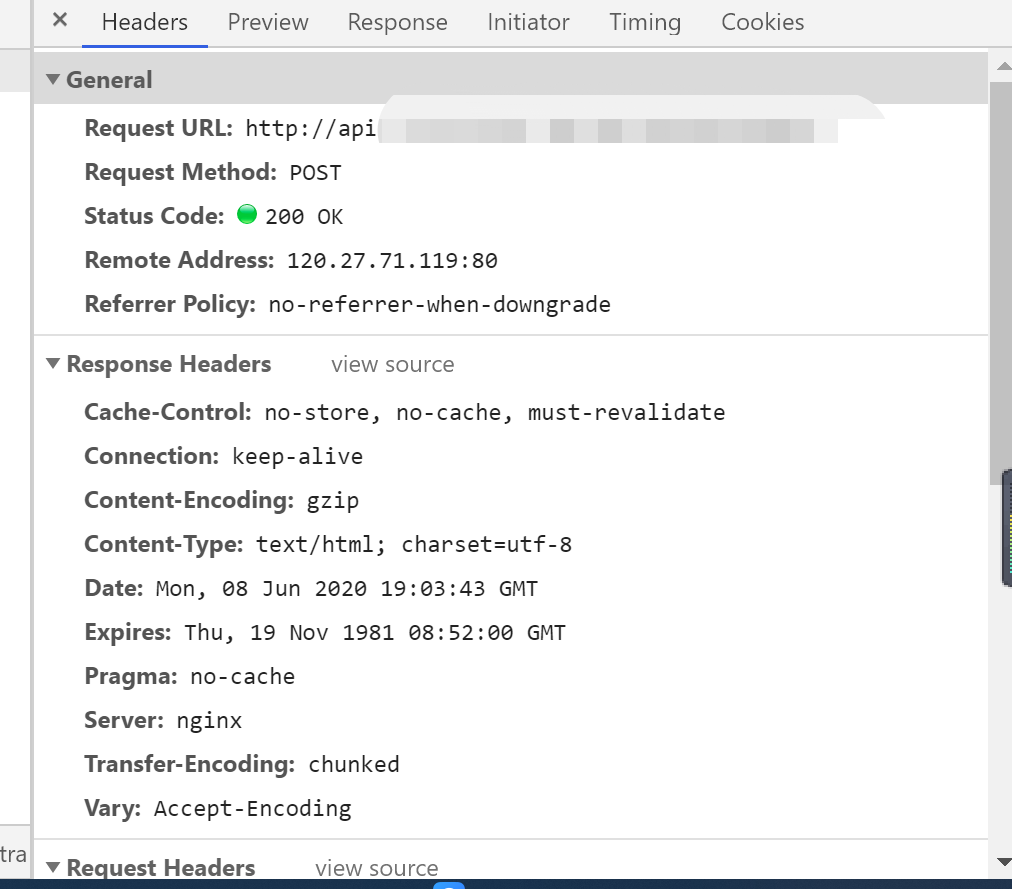The height and width of the screenshot is (889, 1012).
Task: View source of Response Headers
Action: 392,364
